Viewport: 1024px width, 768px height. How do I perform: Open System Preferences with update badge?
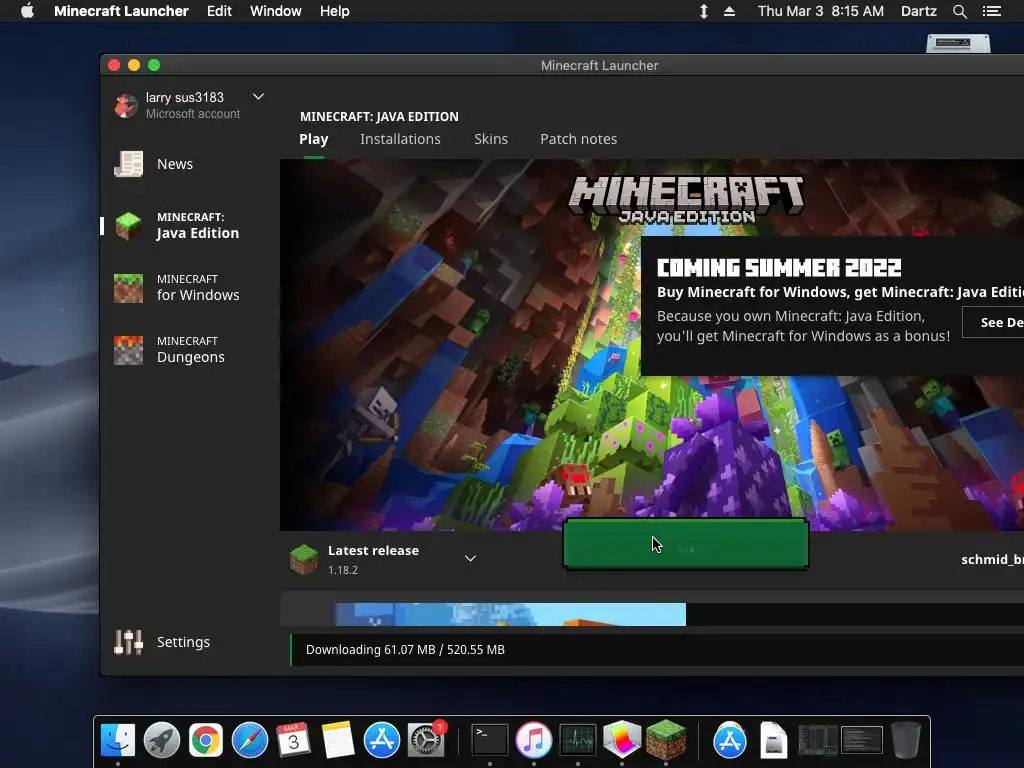click(426, 740)
